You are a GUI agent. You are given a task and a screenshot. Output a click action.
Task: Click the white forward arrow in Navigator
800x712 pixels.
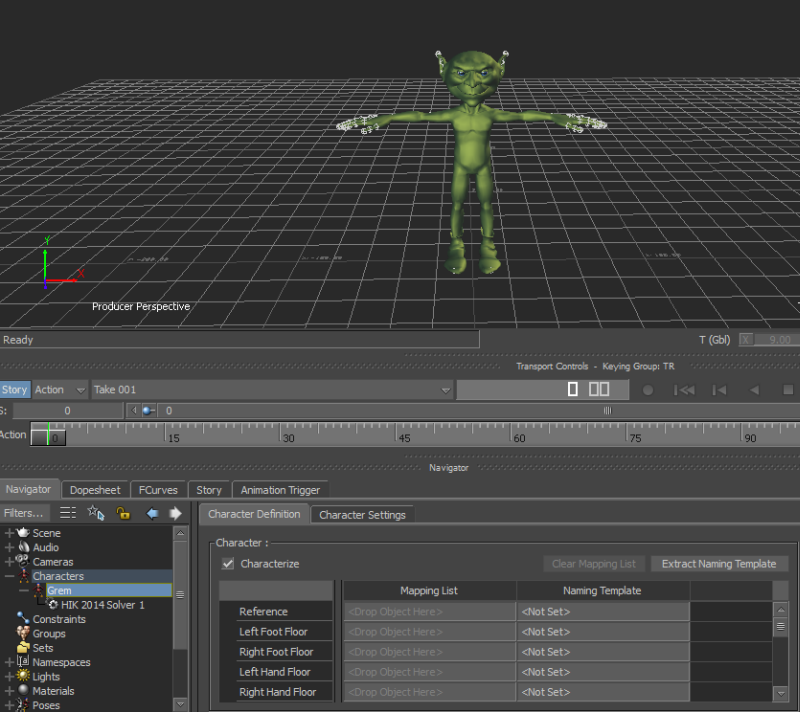pos(176,513)
